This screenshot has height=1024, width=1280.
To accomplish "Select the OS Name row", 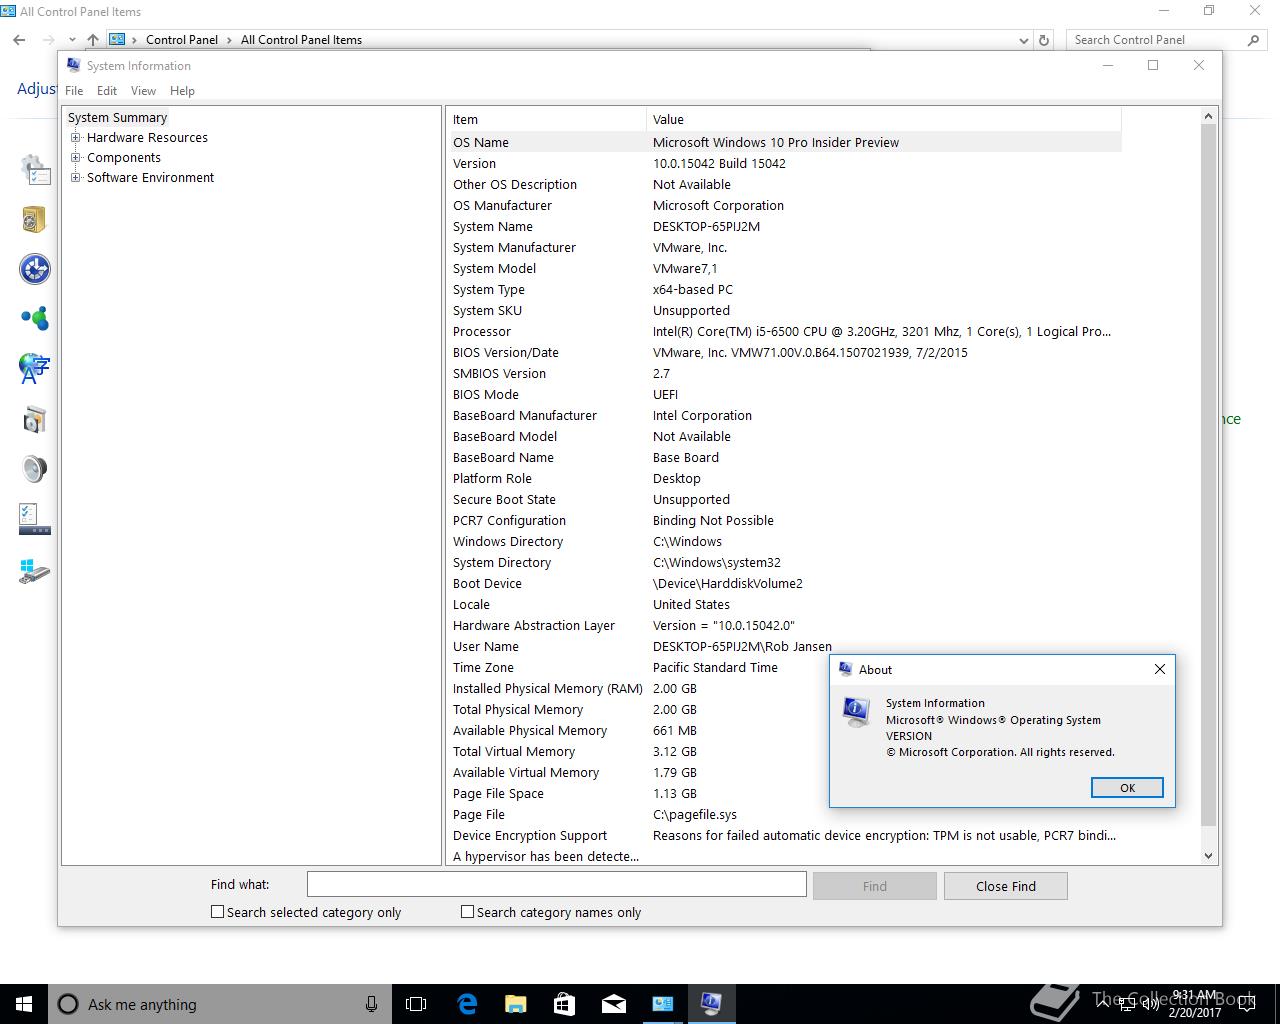I will (x=785, y=143).
